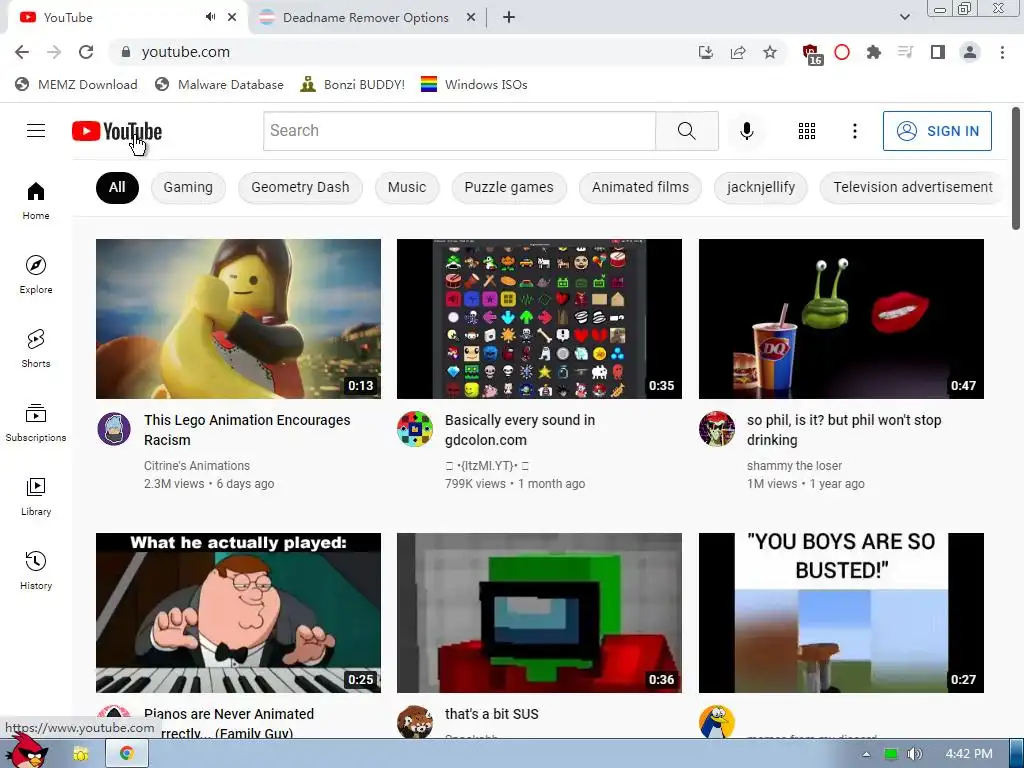
Task: Click the share page icon in the address bar
Action: (738, 52)
